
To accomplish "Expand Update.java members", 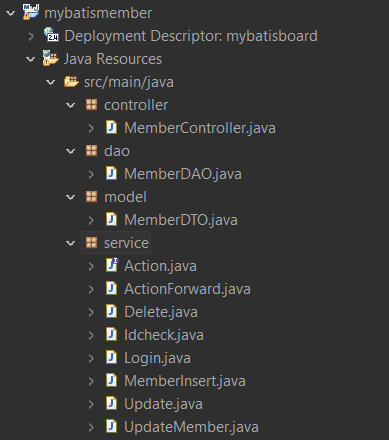I will [x=91, y=404].
